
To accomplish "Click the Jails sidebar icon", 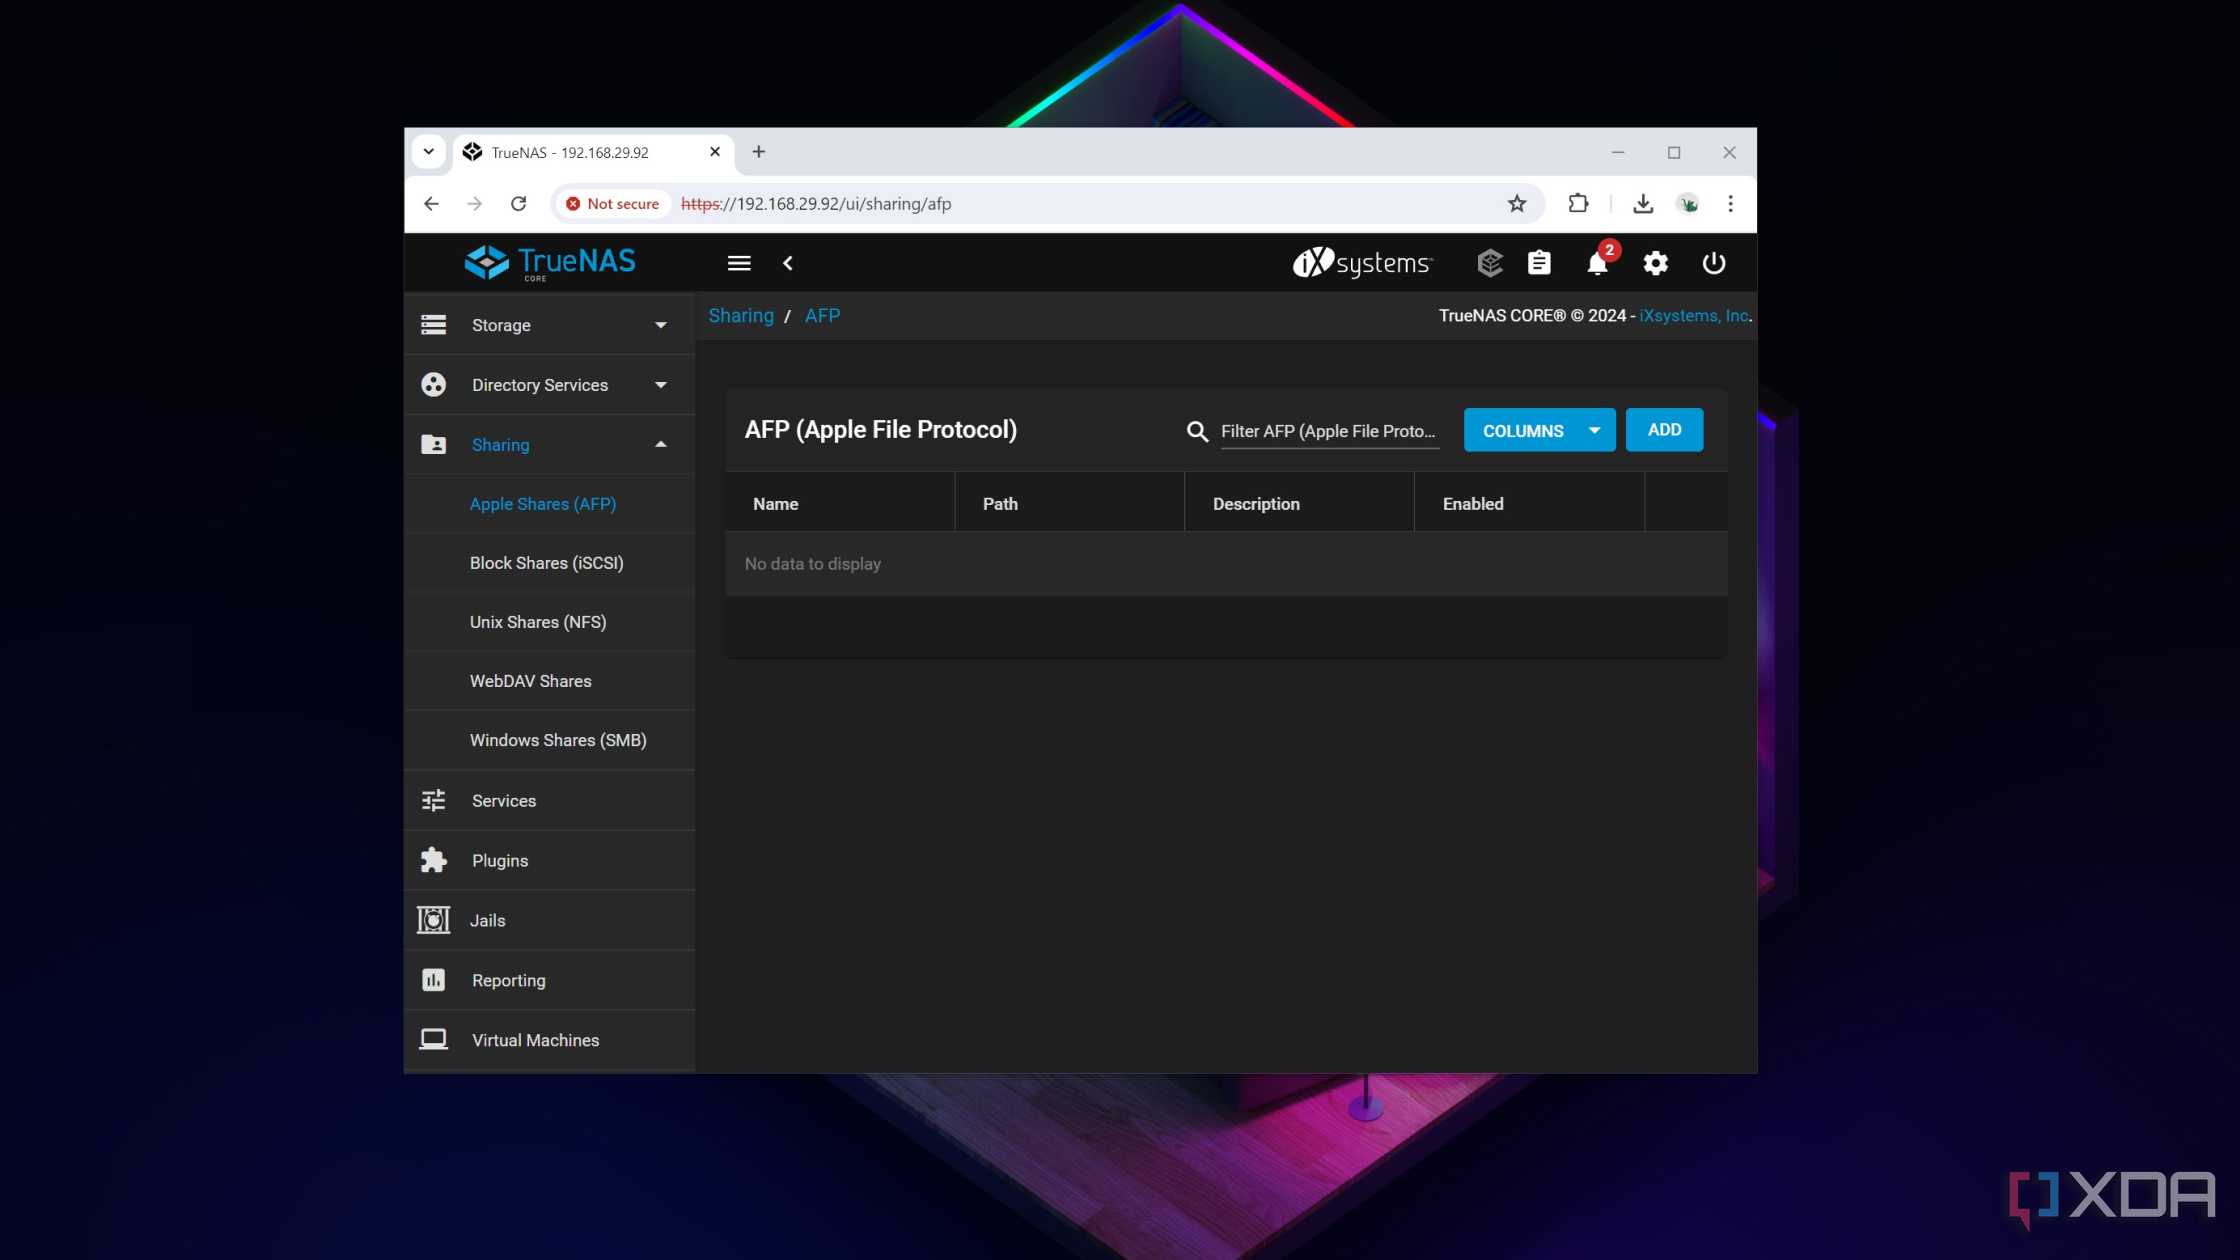I will click(x=433, y=920).
